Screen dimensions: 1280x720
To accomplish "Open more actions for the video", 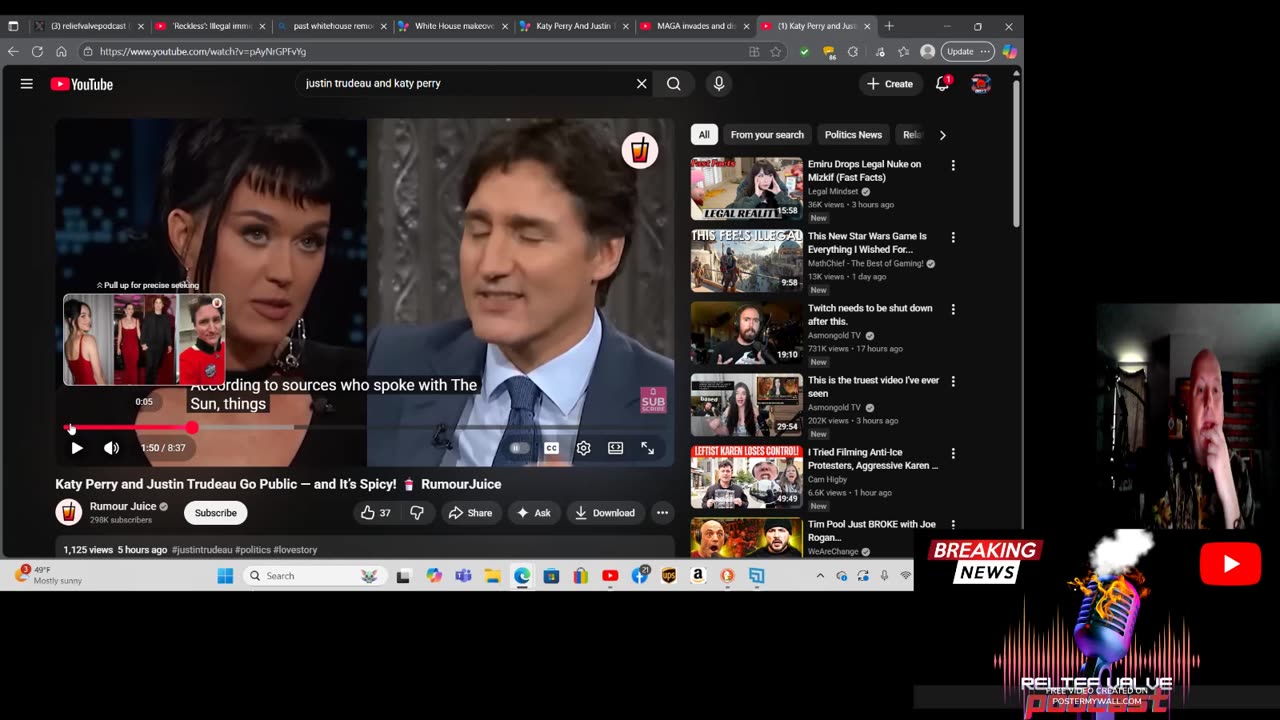I will click(662, 513).
